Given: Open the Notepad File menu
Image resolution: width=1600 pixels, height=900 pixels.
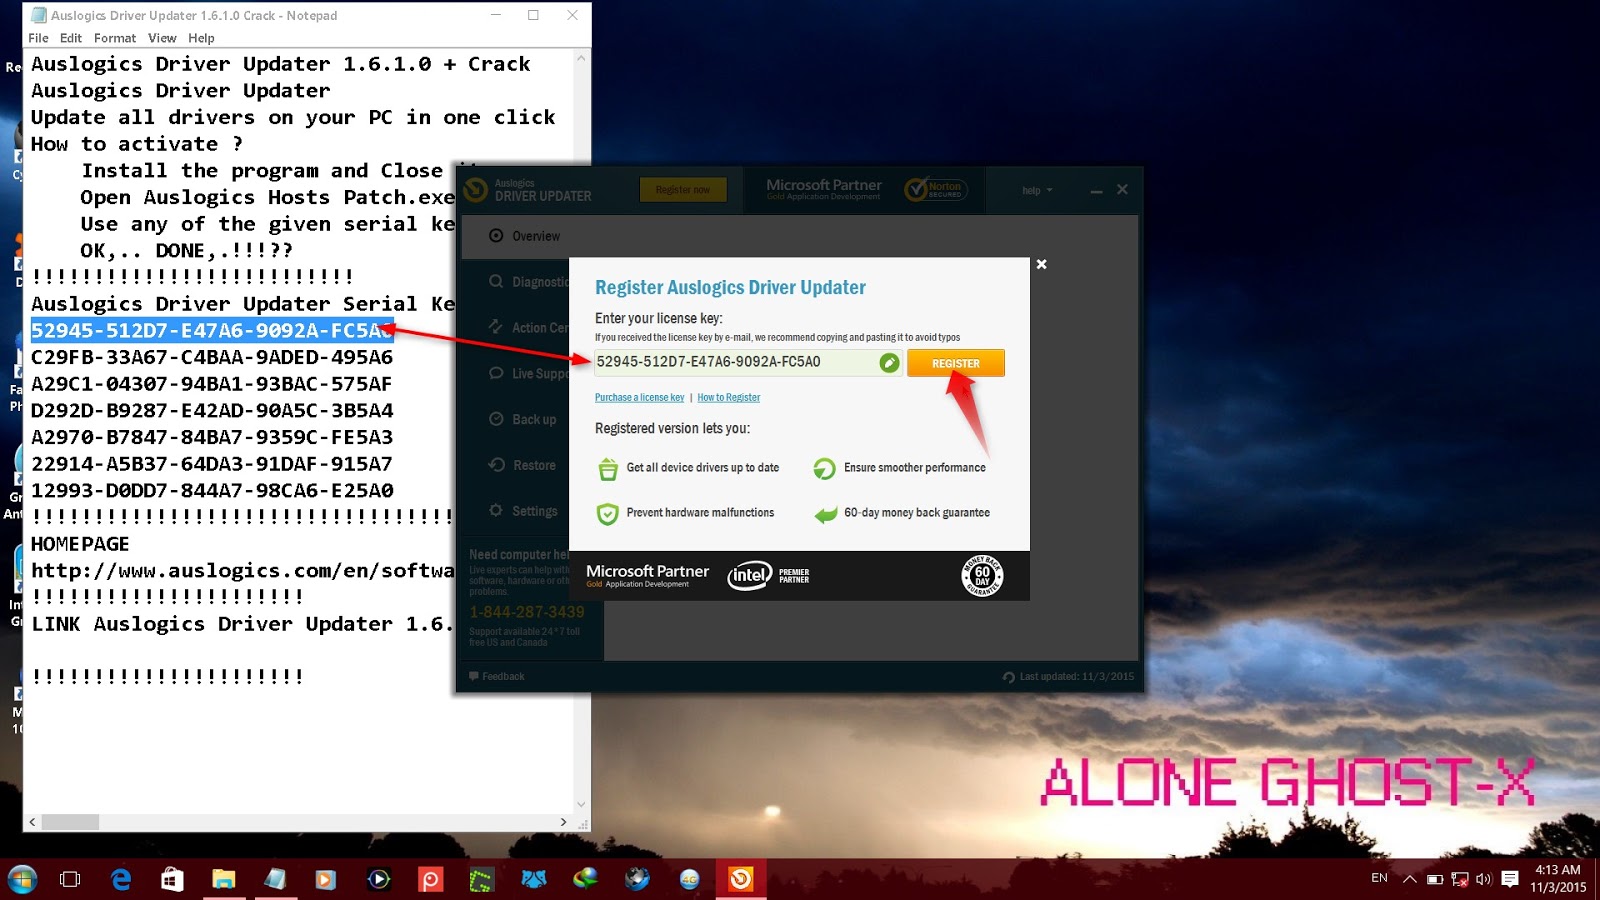Looking at the screenshot, I should (38, 38).
